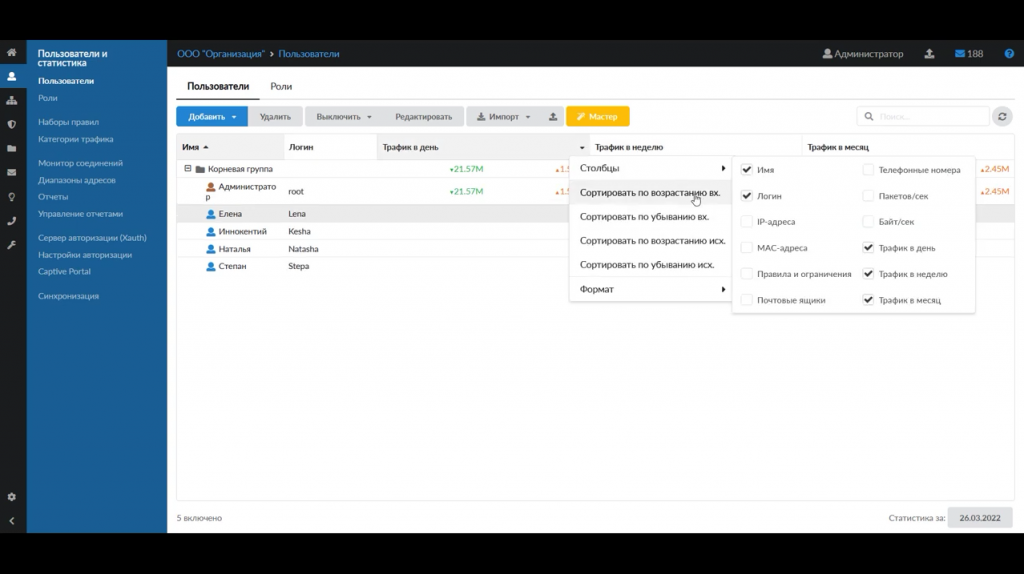Open the Добавить dropdown

tap(212, 116)
